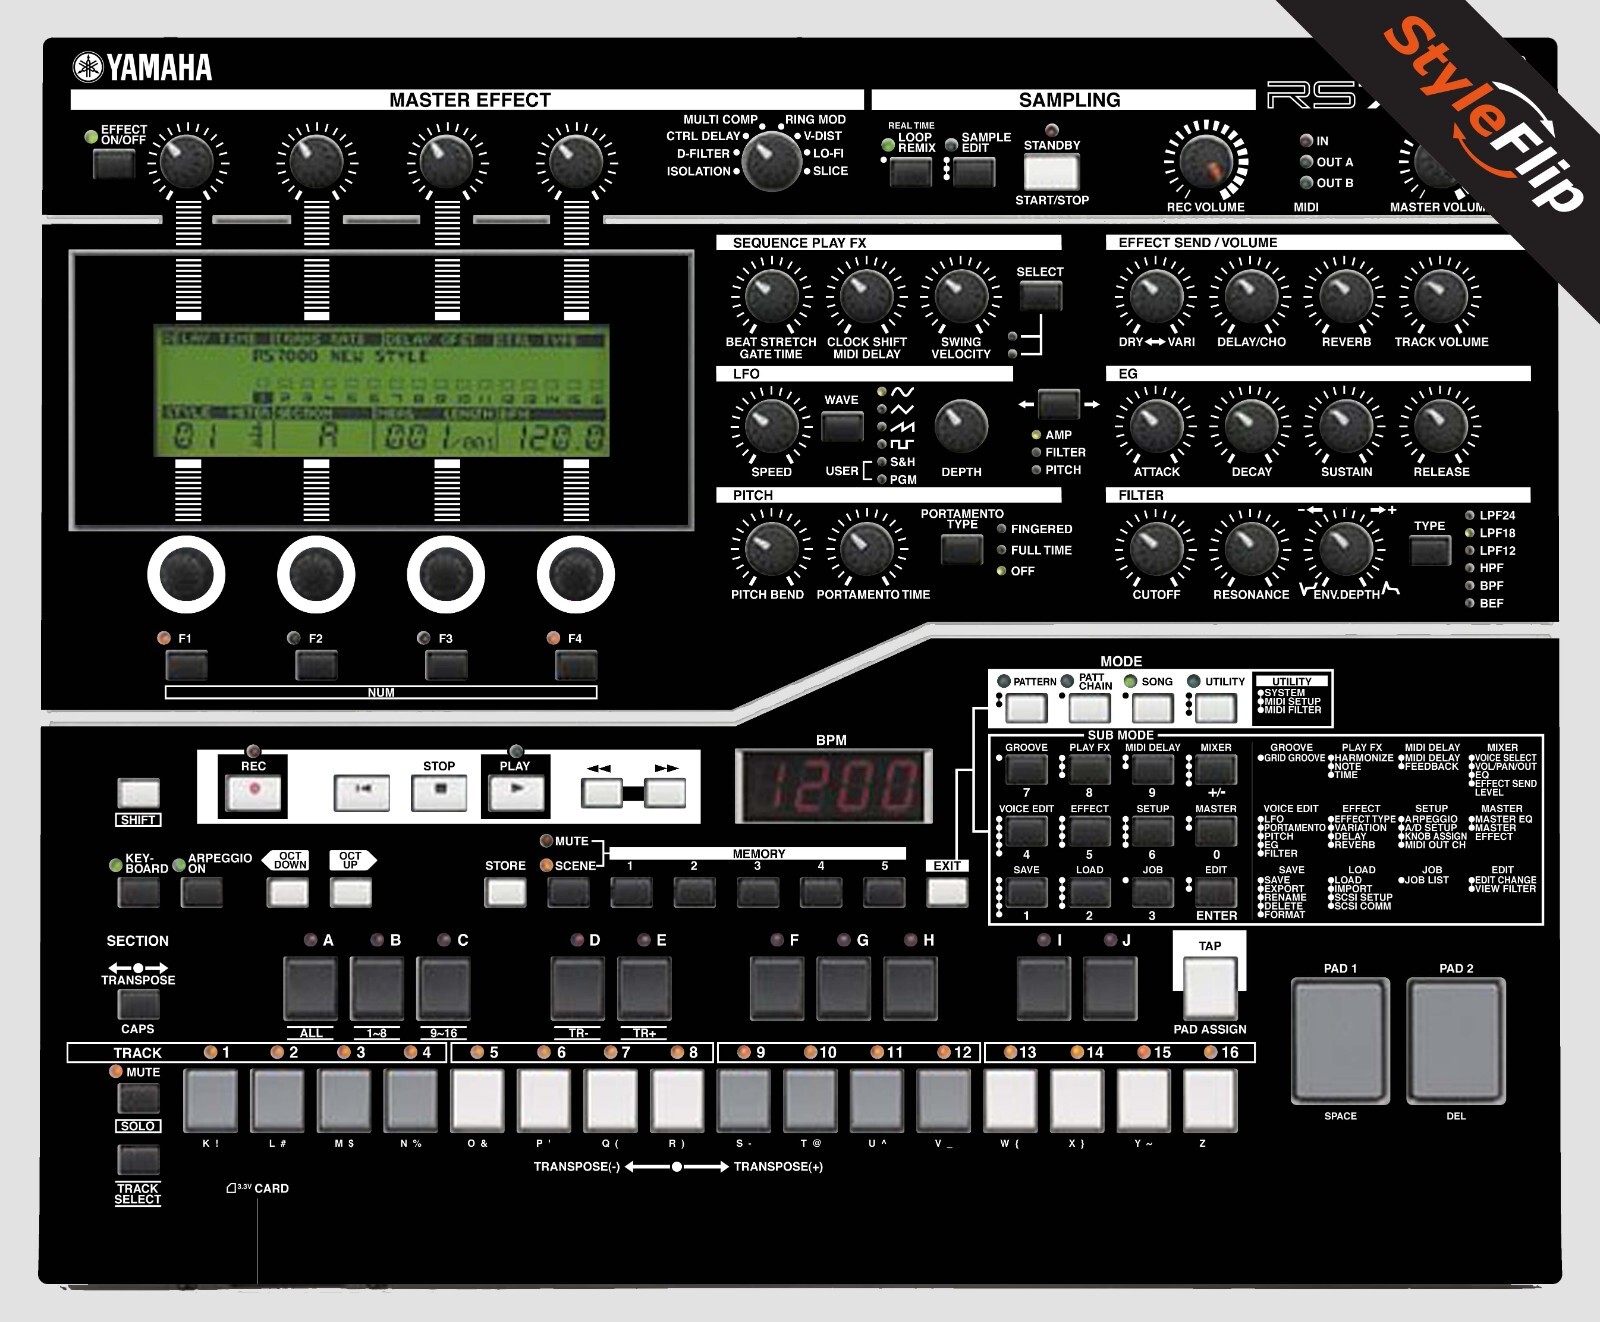The image size is (1600, 1322).
Task: Click the F4 function button
Action: point(576,665)
